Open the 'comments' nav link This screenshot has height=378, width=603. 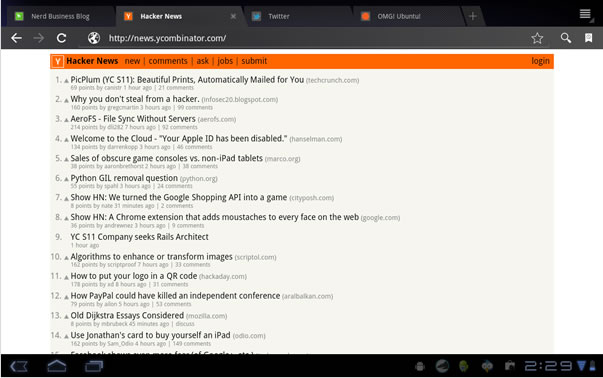(168, 61)
